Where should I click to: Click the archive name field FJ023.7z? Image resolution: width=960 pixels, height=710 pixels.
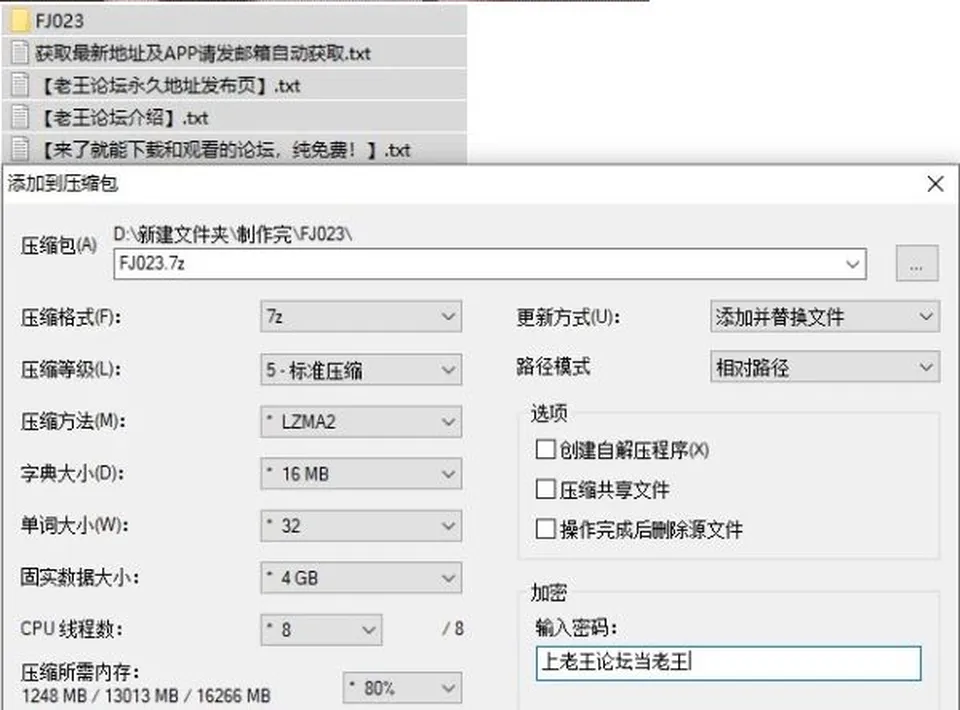tap(490, 264)
